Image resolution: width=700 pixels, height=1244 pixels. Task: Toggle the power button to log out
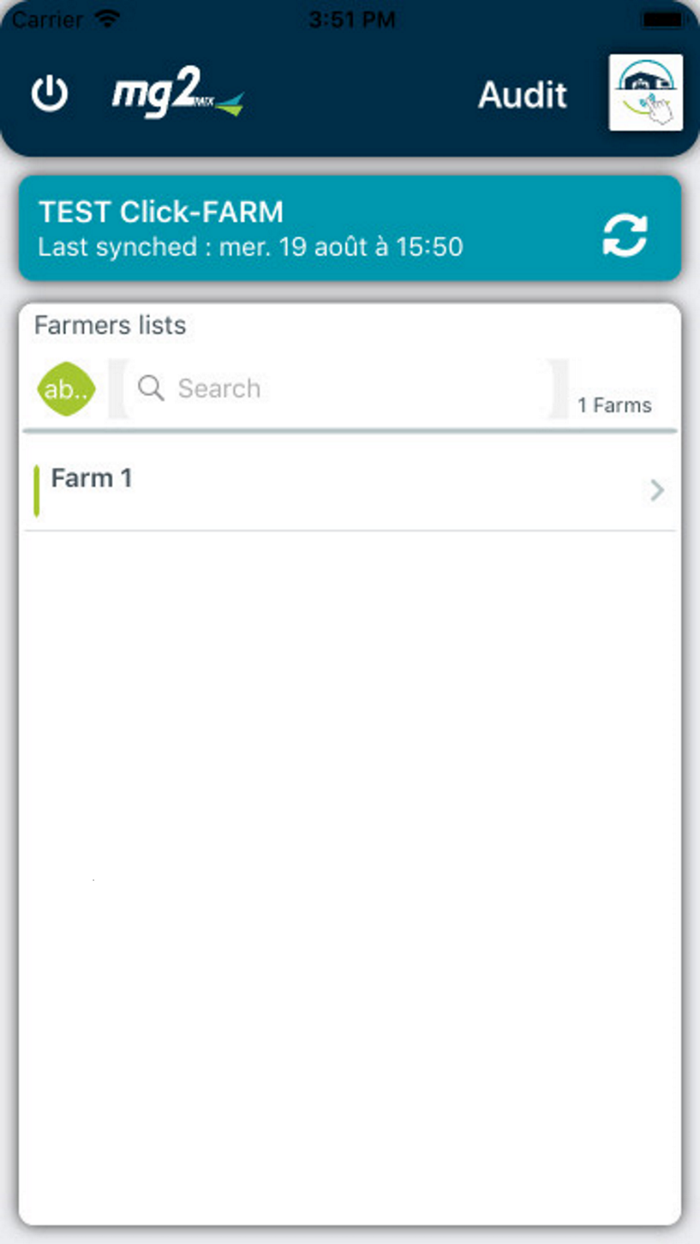click(x=49, y=94)
